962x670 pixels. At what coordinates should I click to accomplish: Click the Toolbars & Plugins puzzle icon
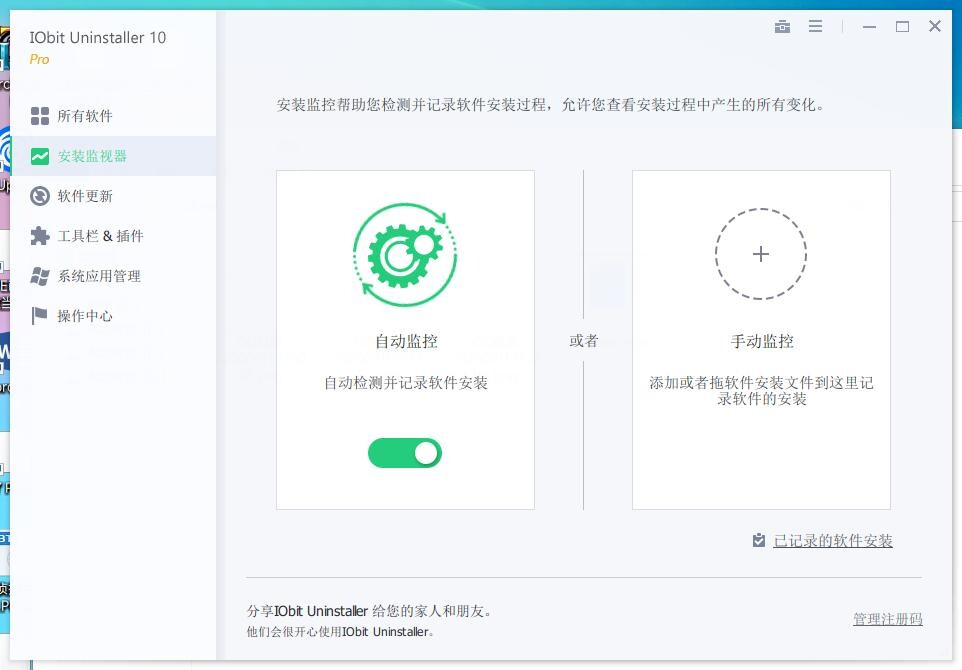click(x=40, y=236)
